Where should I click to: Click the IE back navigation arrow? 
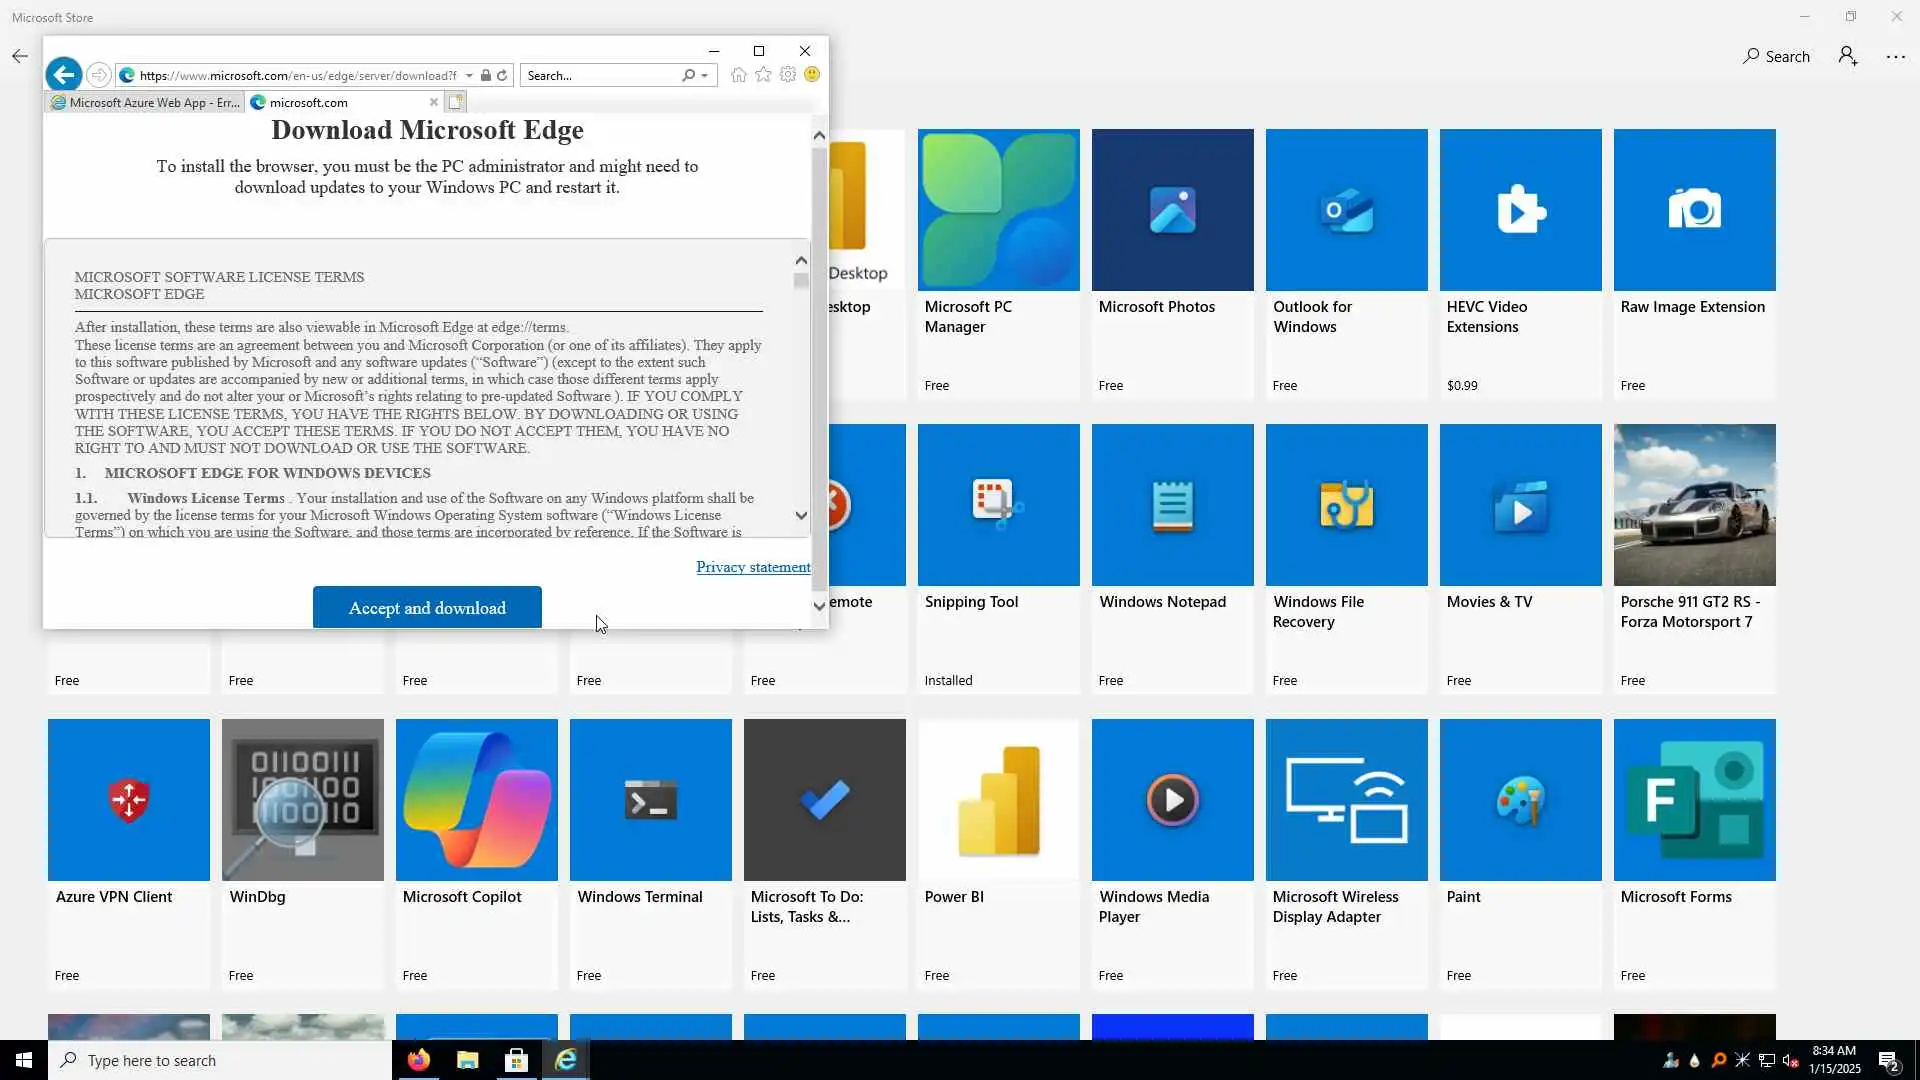click(x=64, y=75)
